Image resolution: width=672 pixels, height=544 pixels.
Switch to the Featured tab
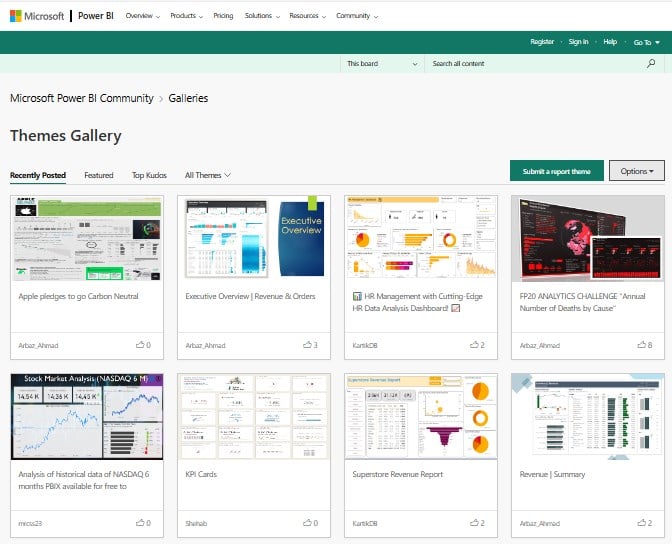point(99,175)
